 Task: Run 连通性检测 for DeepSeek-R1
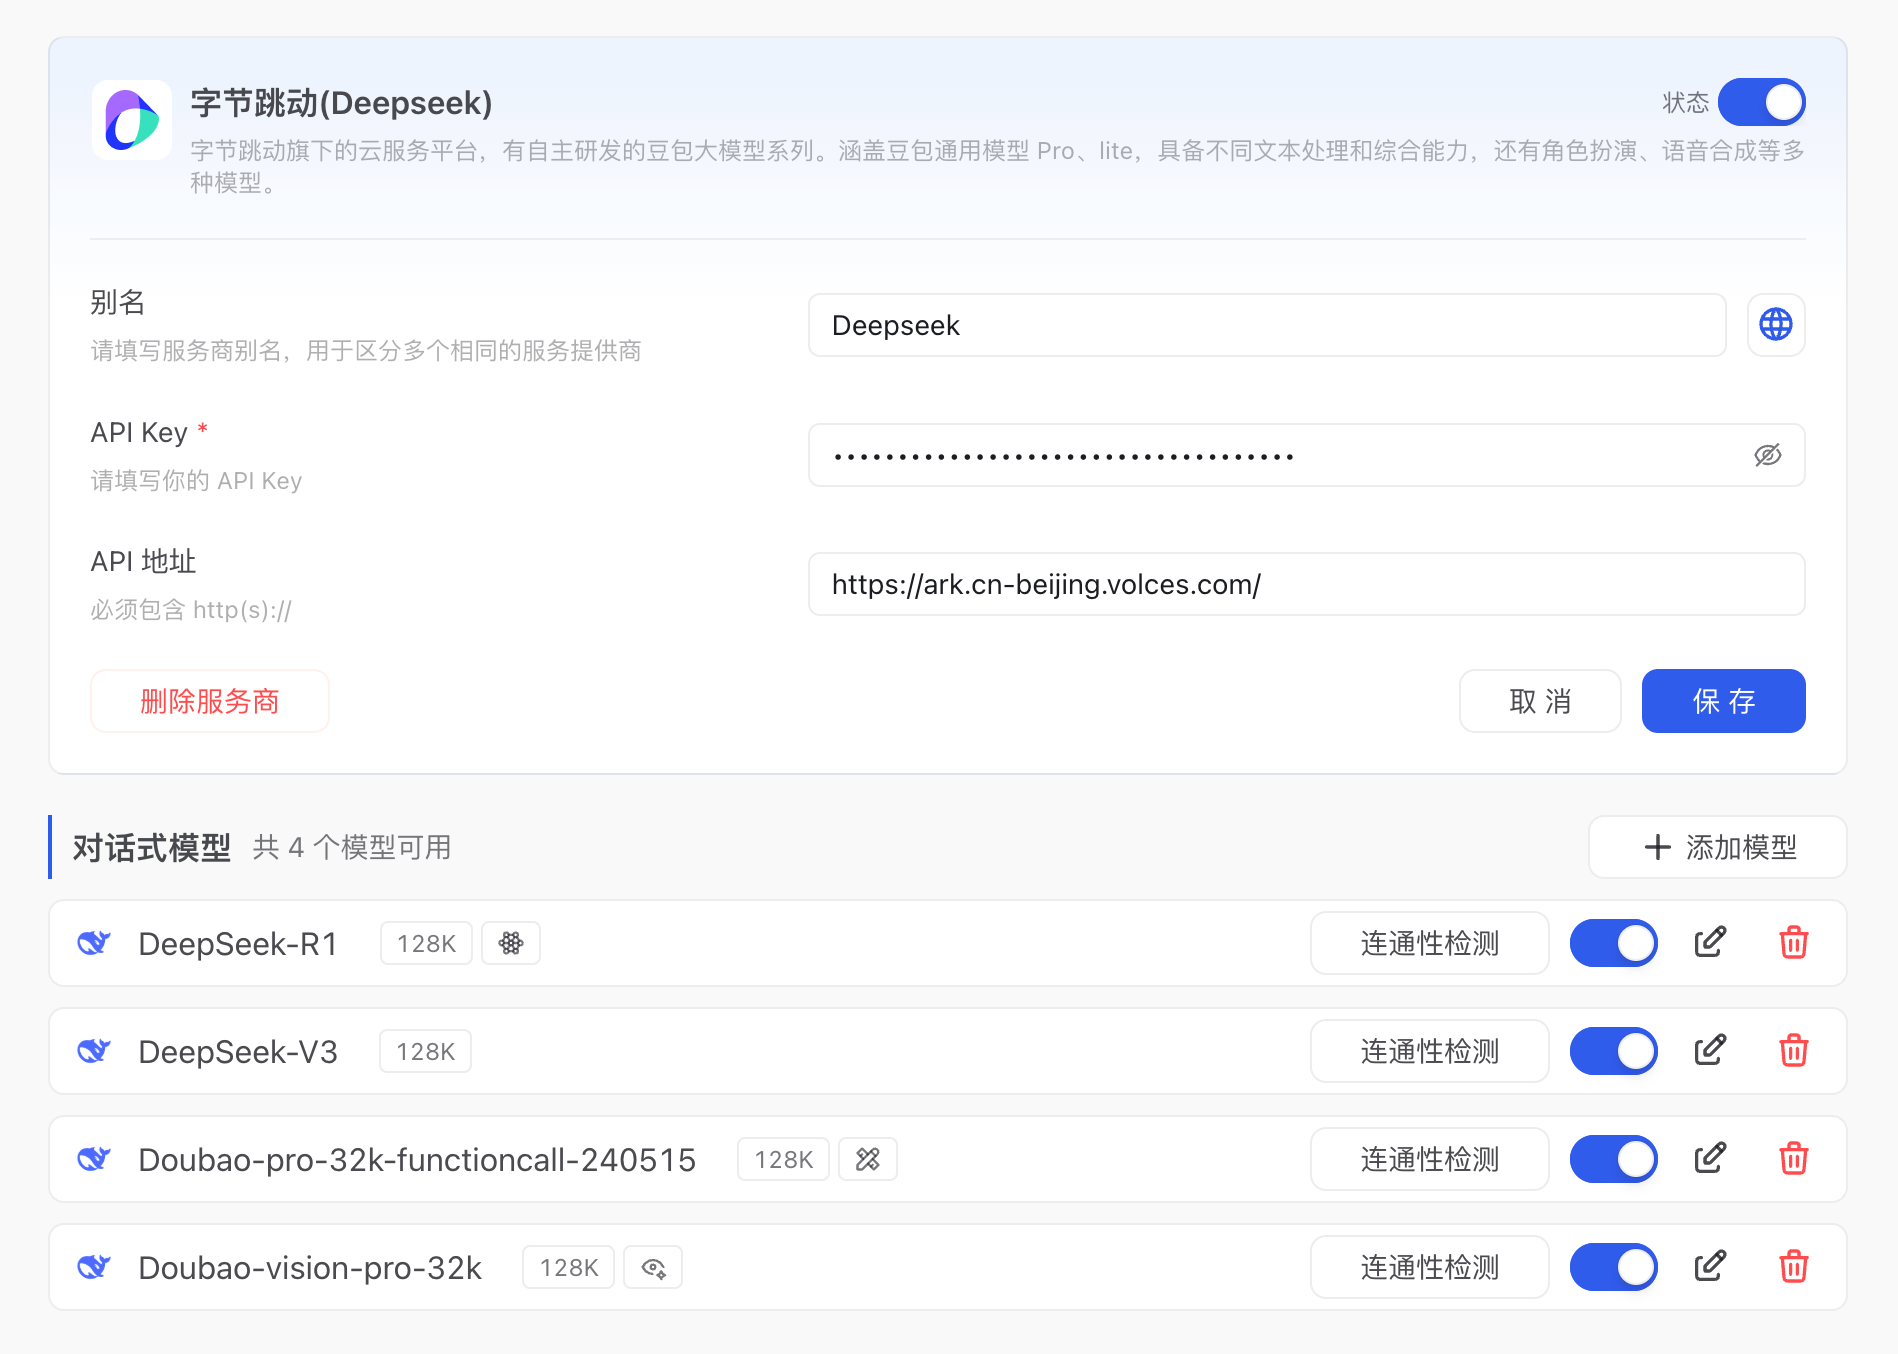click(x=1430, y=943)
